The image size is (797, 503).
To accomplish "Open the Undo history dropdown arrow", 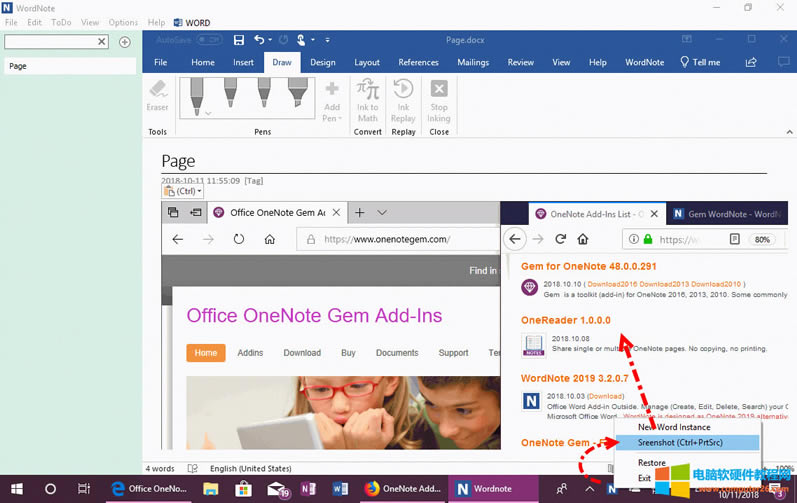I will (x=271, y=40).
